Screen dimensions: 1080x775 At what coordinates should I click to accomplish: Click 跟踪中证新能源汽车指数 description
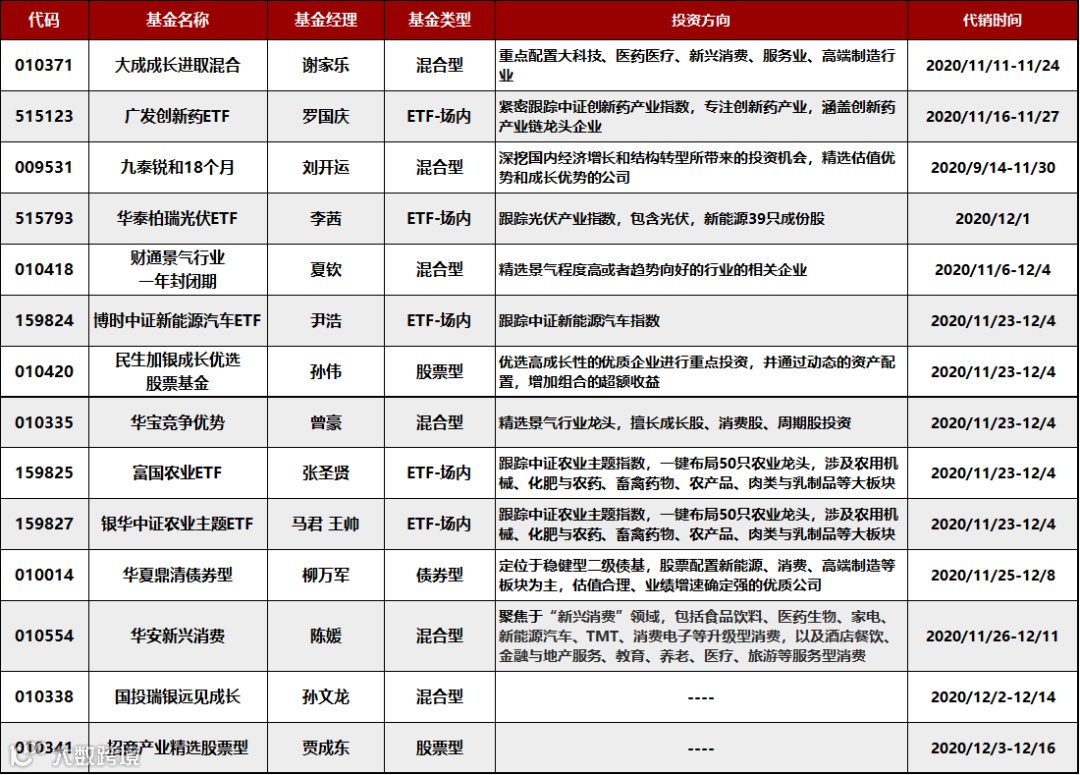point(579,320)
